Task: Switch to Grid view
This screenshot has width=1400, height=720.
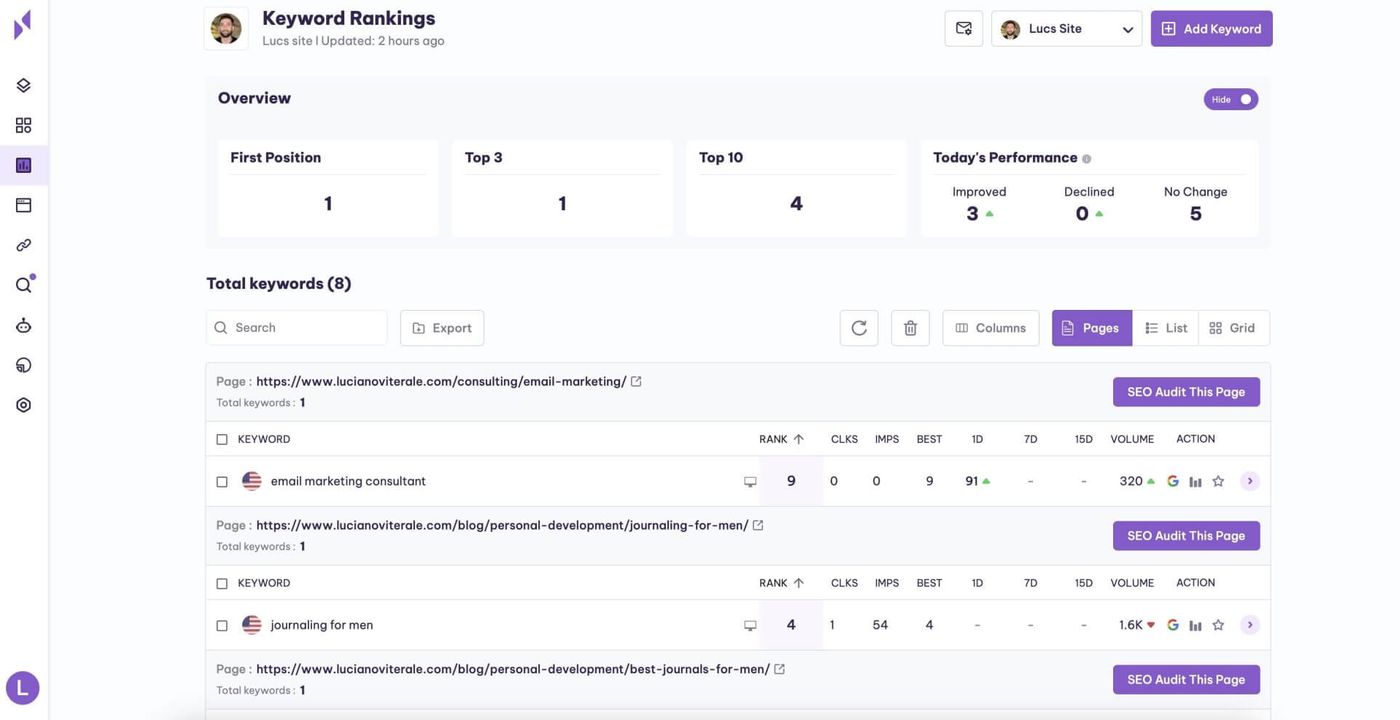Action: 1234,328
